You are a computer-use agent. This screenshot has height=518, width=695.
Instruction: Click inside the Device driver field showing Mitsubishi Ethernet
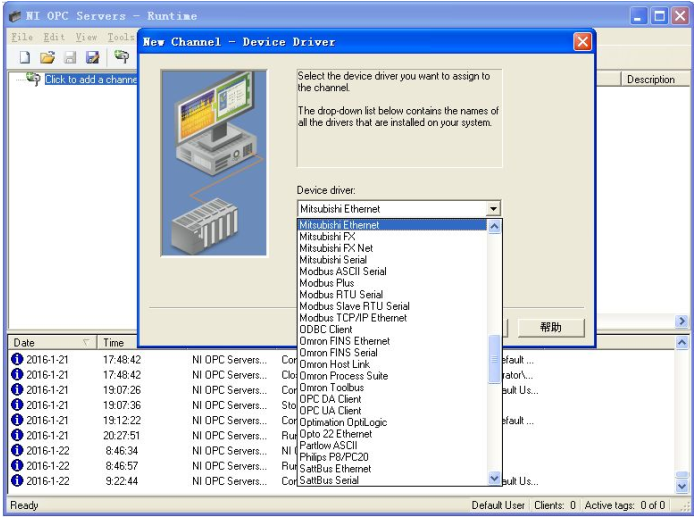[x=392, y=209]
